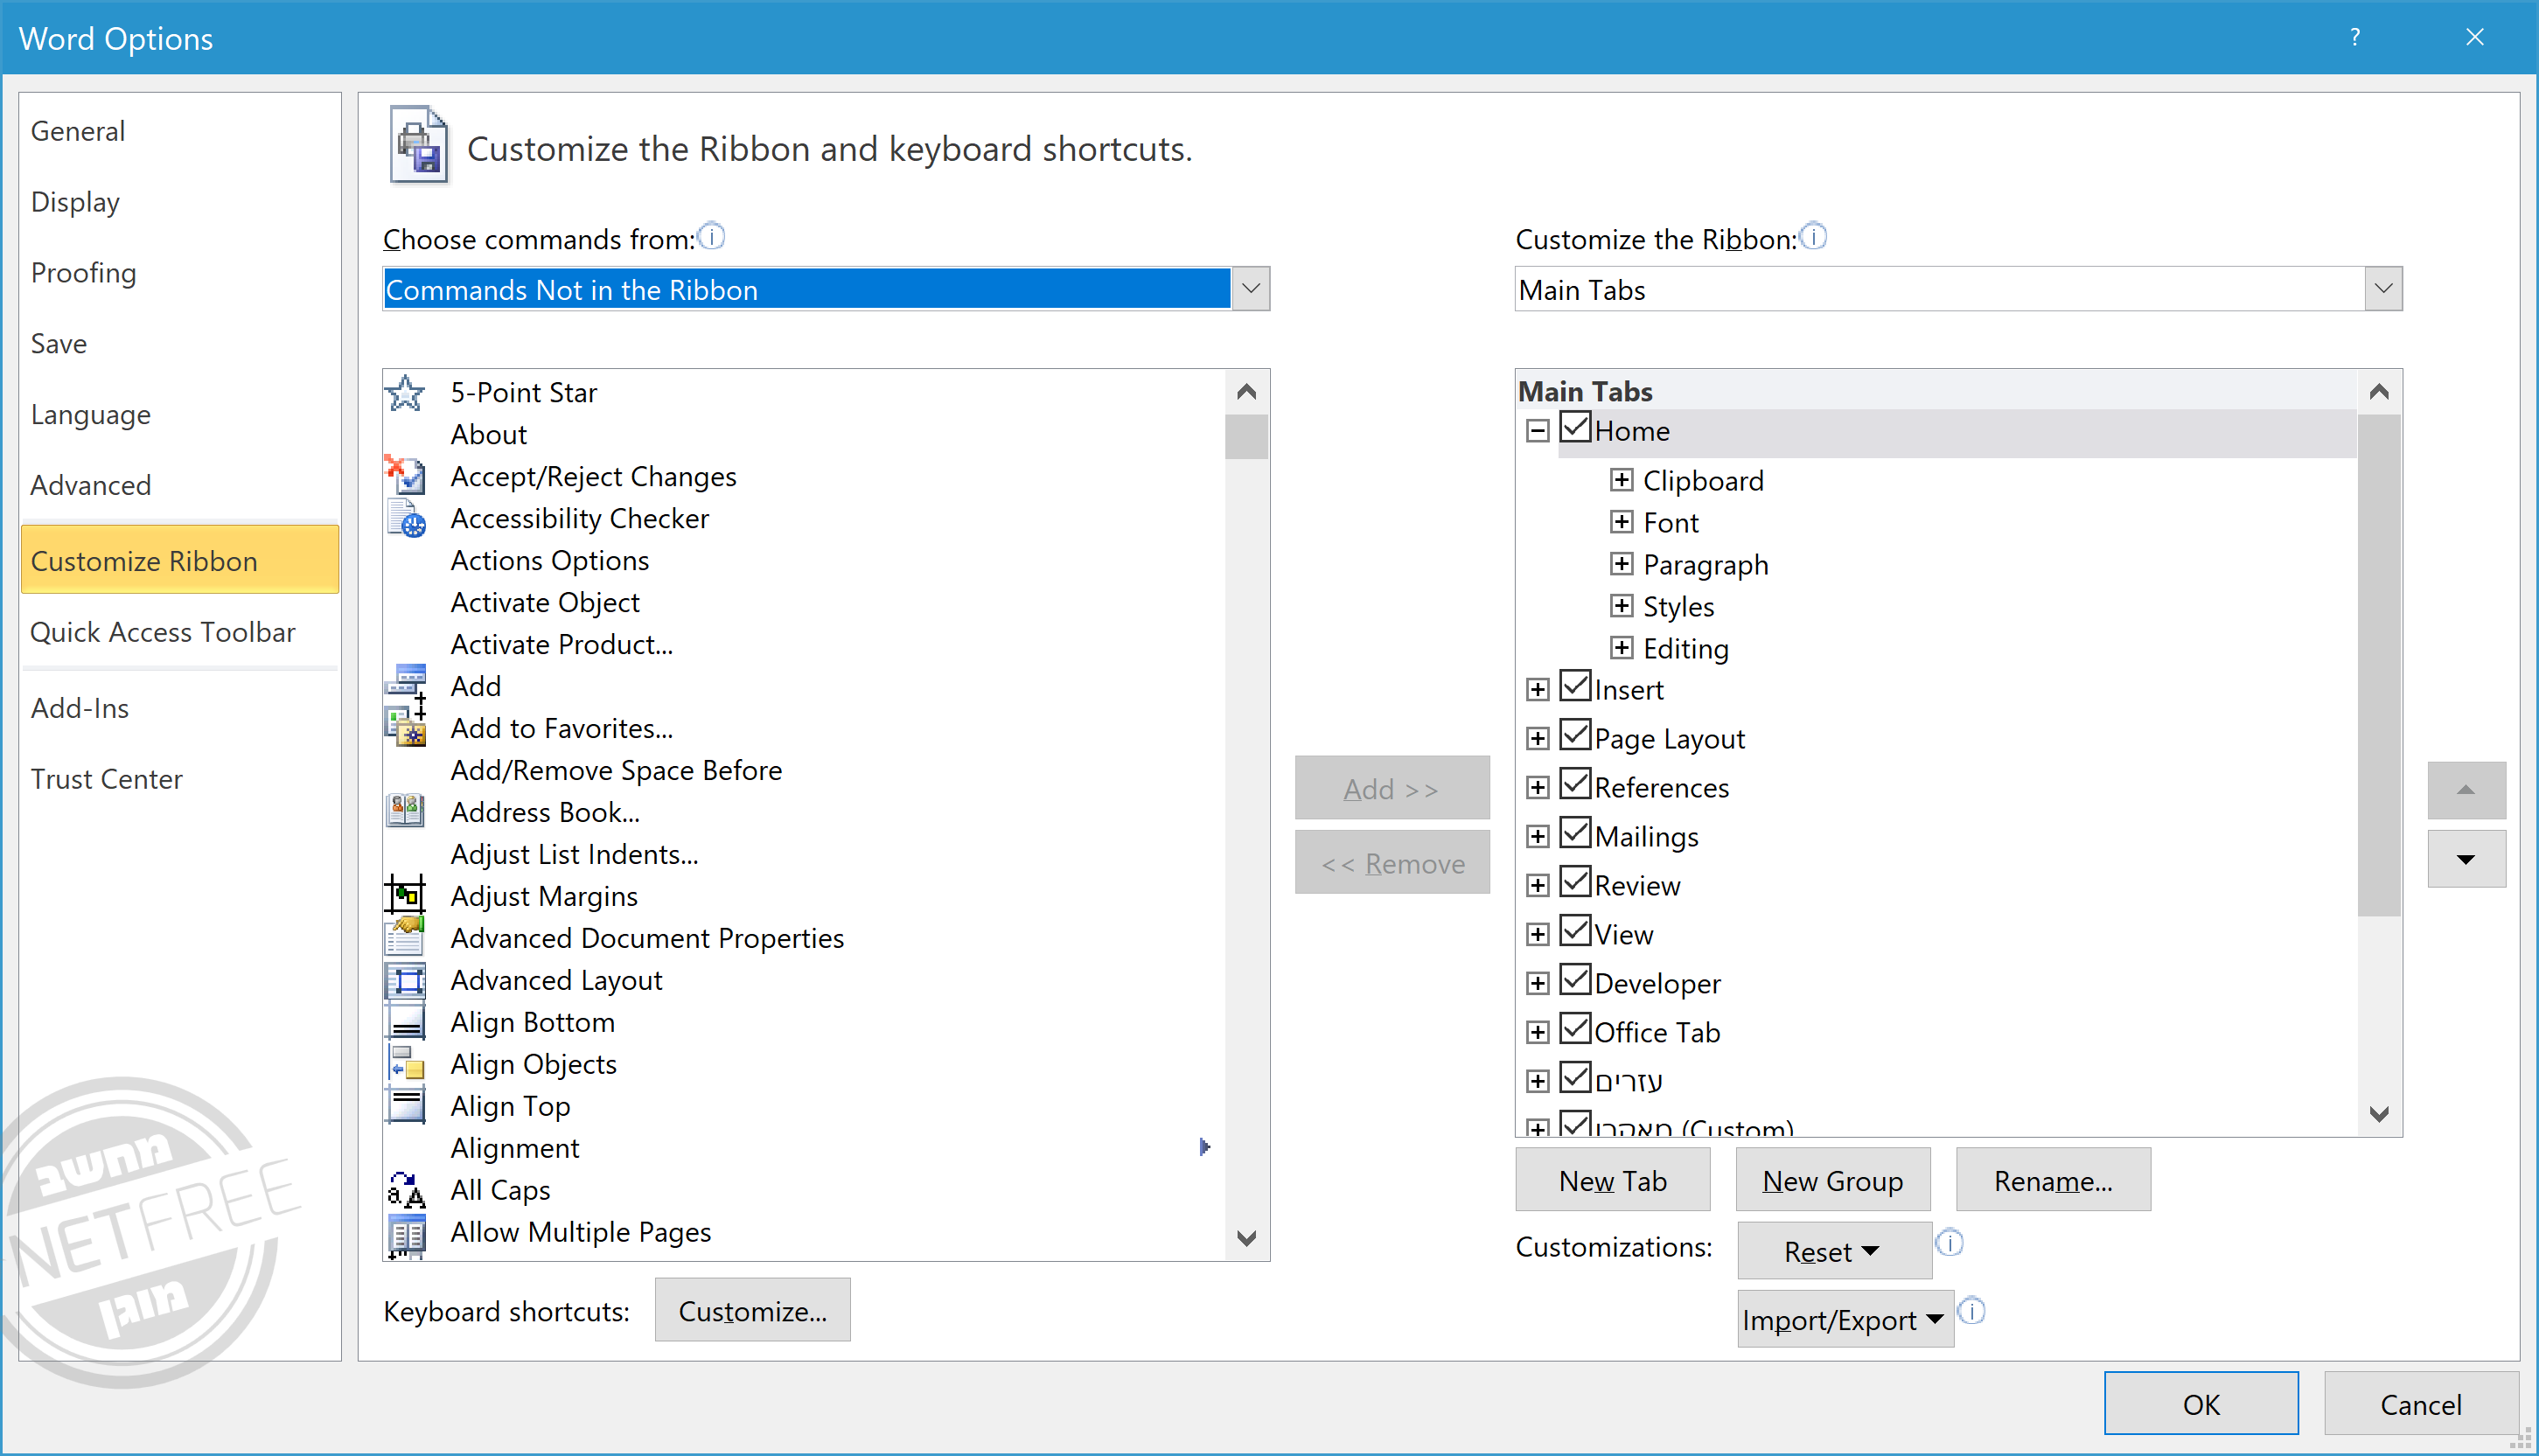Collapse the Home tab tree node
Image resolution: width=2539 pixels, height=1456 pixels.
(1538, 431)
